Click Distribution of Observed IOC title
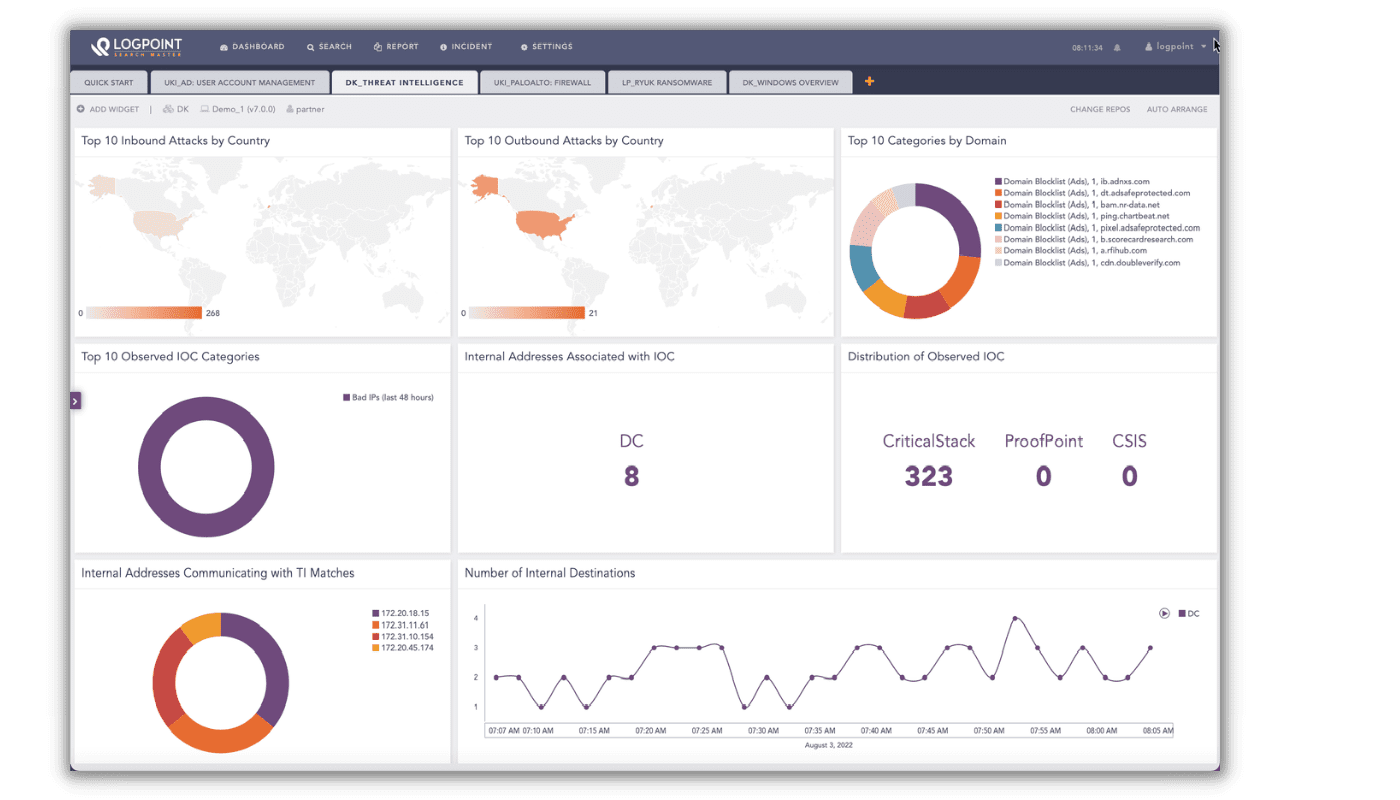Image resolution: width=1400 pixels, height=800 pixels. coord(926,357)
